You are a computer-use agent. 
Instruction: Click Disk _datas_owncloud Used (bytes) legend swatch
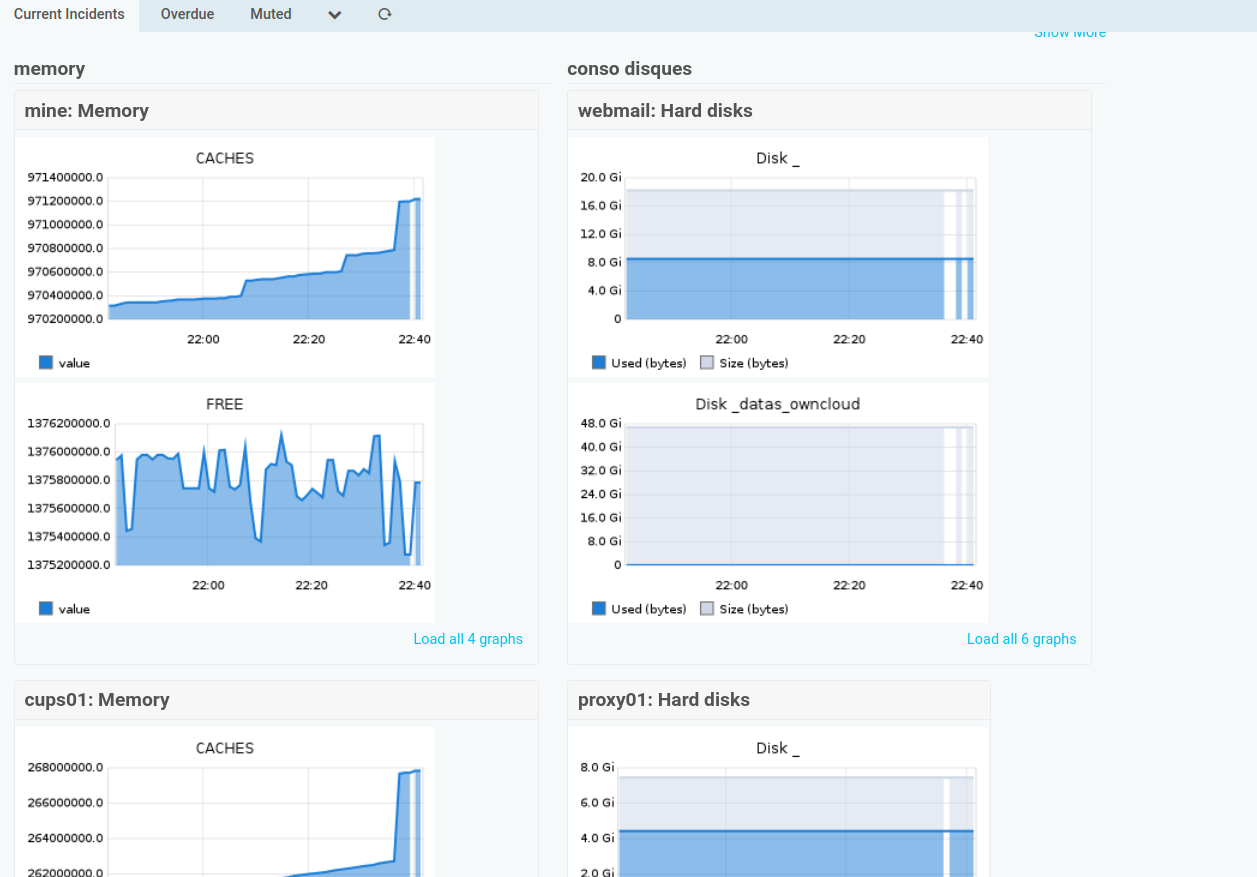(x=599, y=609)
